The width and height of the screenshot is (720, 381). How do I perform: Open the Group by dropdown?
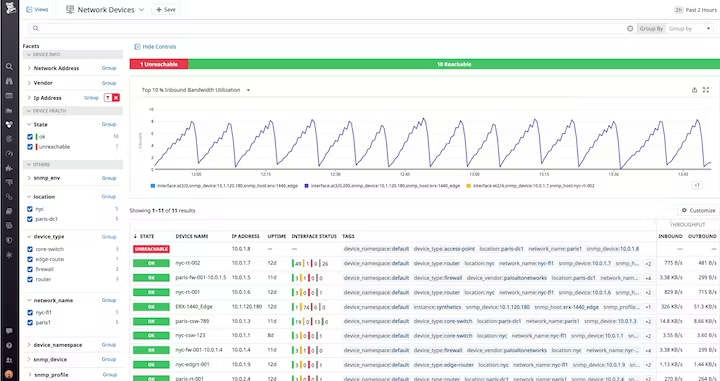coord(689,28)
